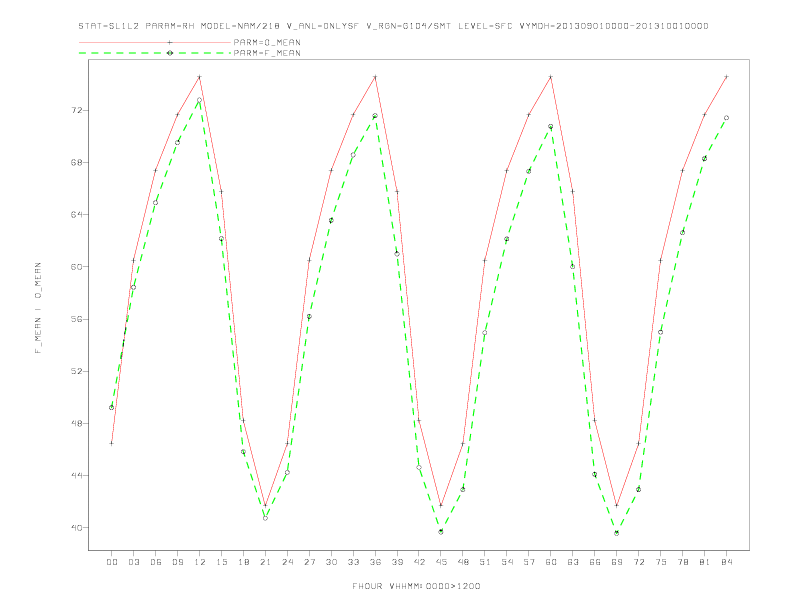Click x-axis tick label 36
Image resolution: width=792 pixels, height=612 pixels.
point(375,562)
